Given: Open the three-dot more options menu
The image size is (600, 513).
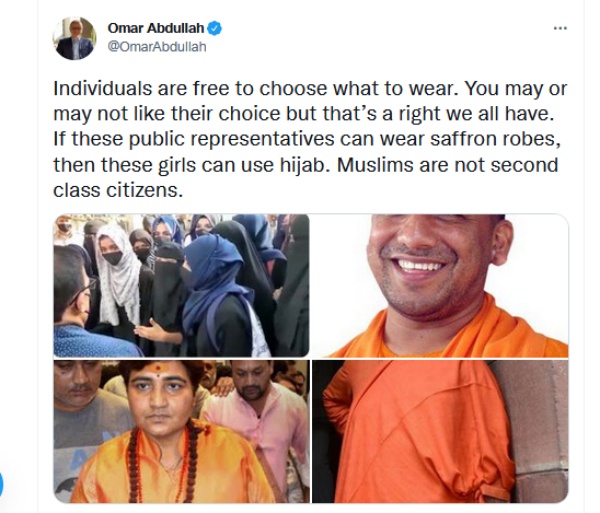Looking at the screenshot, I should point(560,28).
